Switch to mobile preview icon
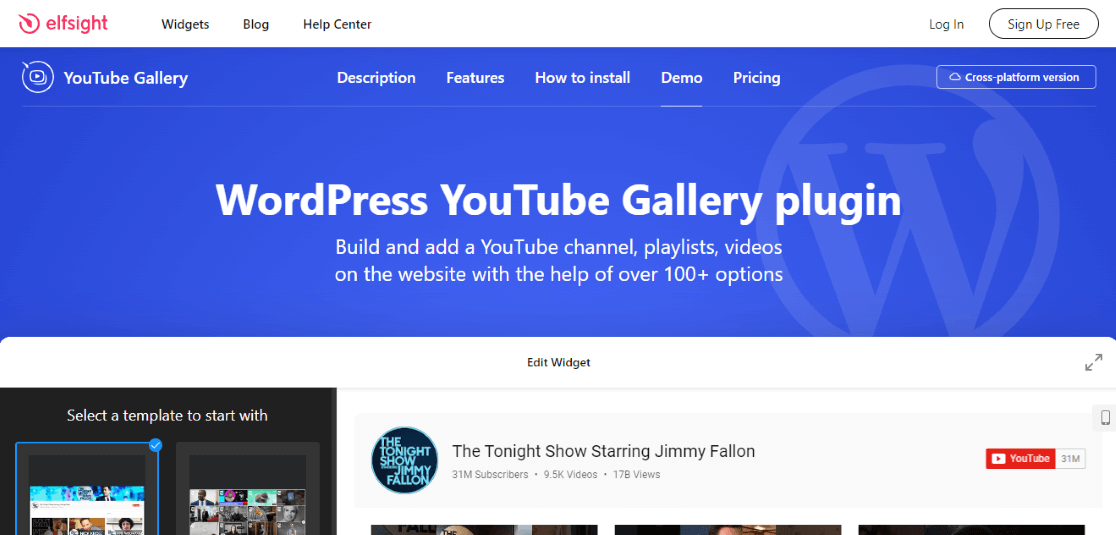The height and width of the screenshot is (535, 1116). [1105, 417]
